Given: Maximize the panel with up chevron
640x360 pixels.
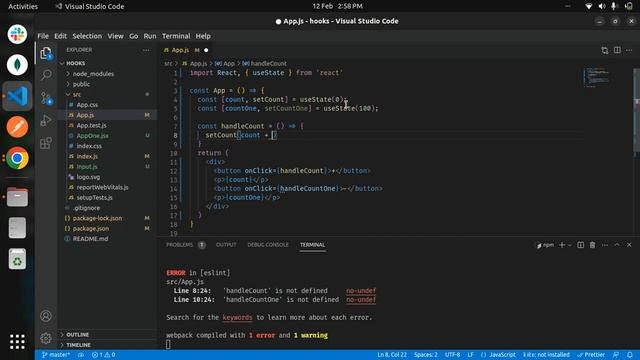Looking at the screenshot, I should [617, 245].
